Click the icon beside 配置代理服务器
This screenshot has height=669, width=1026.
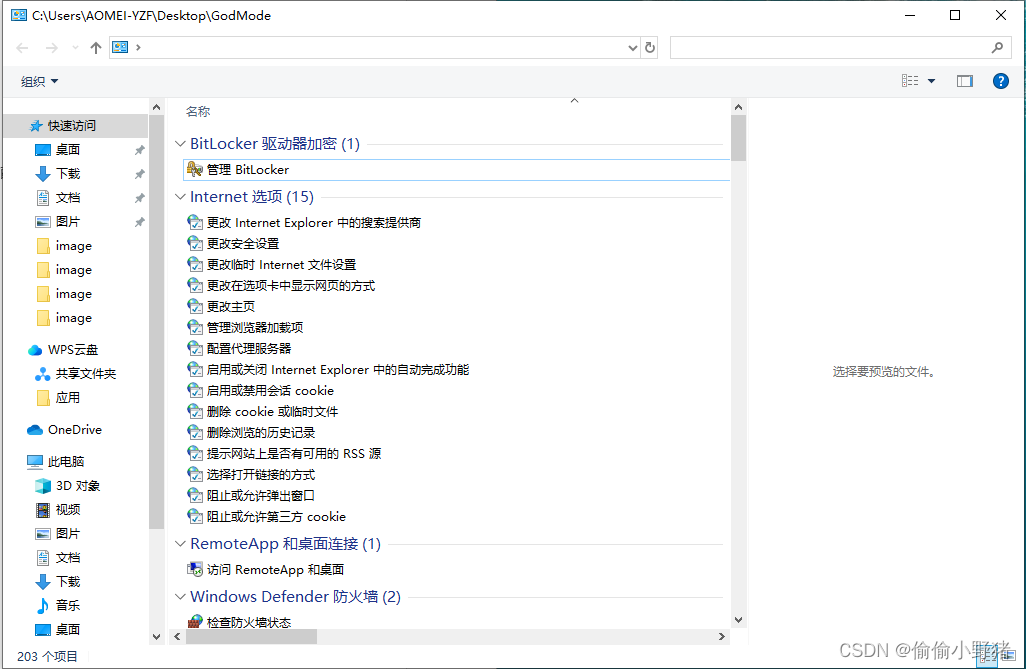tap(195, 348)
